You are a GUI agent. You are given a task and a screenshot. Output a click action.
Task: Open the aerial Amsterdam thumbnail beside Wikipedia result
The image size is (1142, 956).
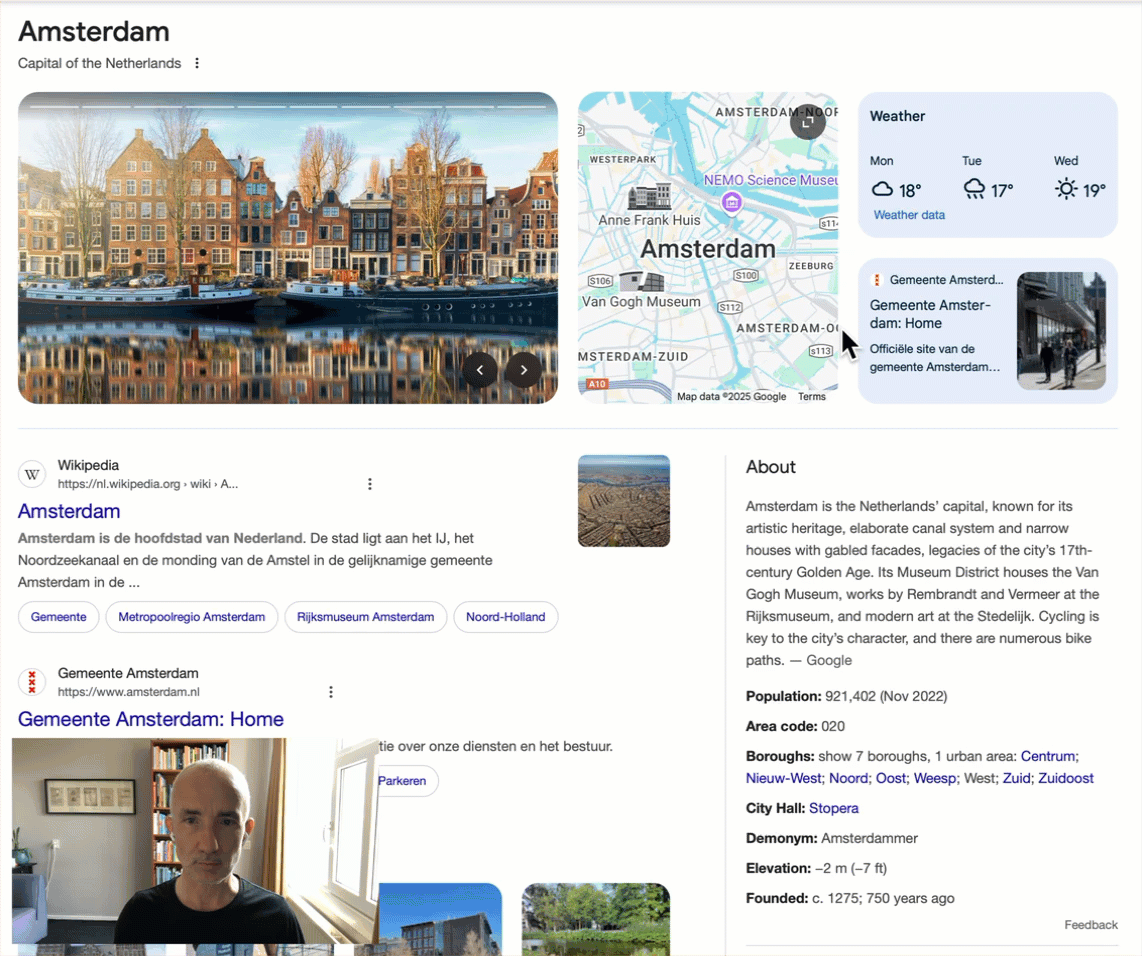tap(623, 501)
